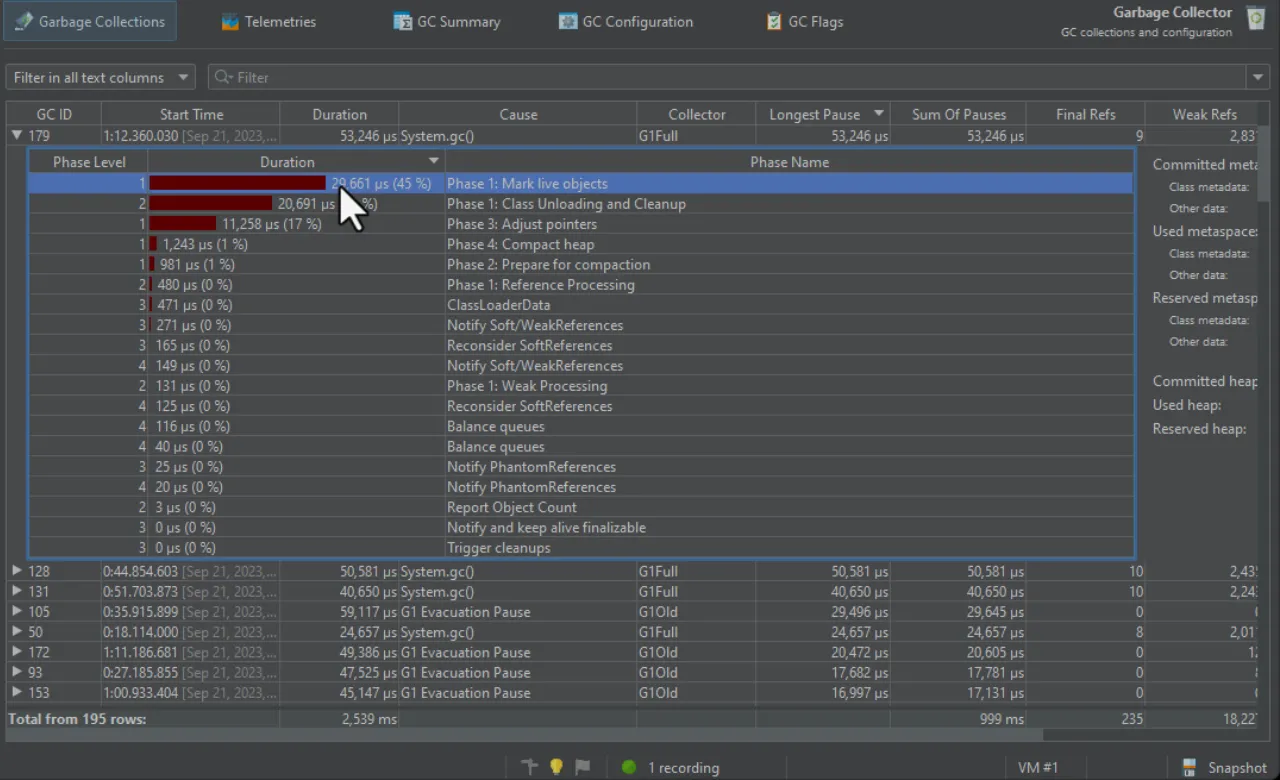Collapse the expanded GC ID 179 row

(16, 135)
